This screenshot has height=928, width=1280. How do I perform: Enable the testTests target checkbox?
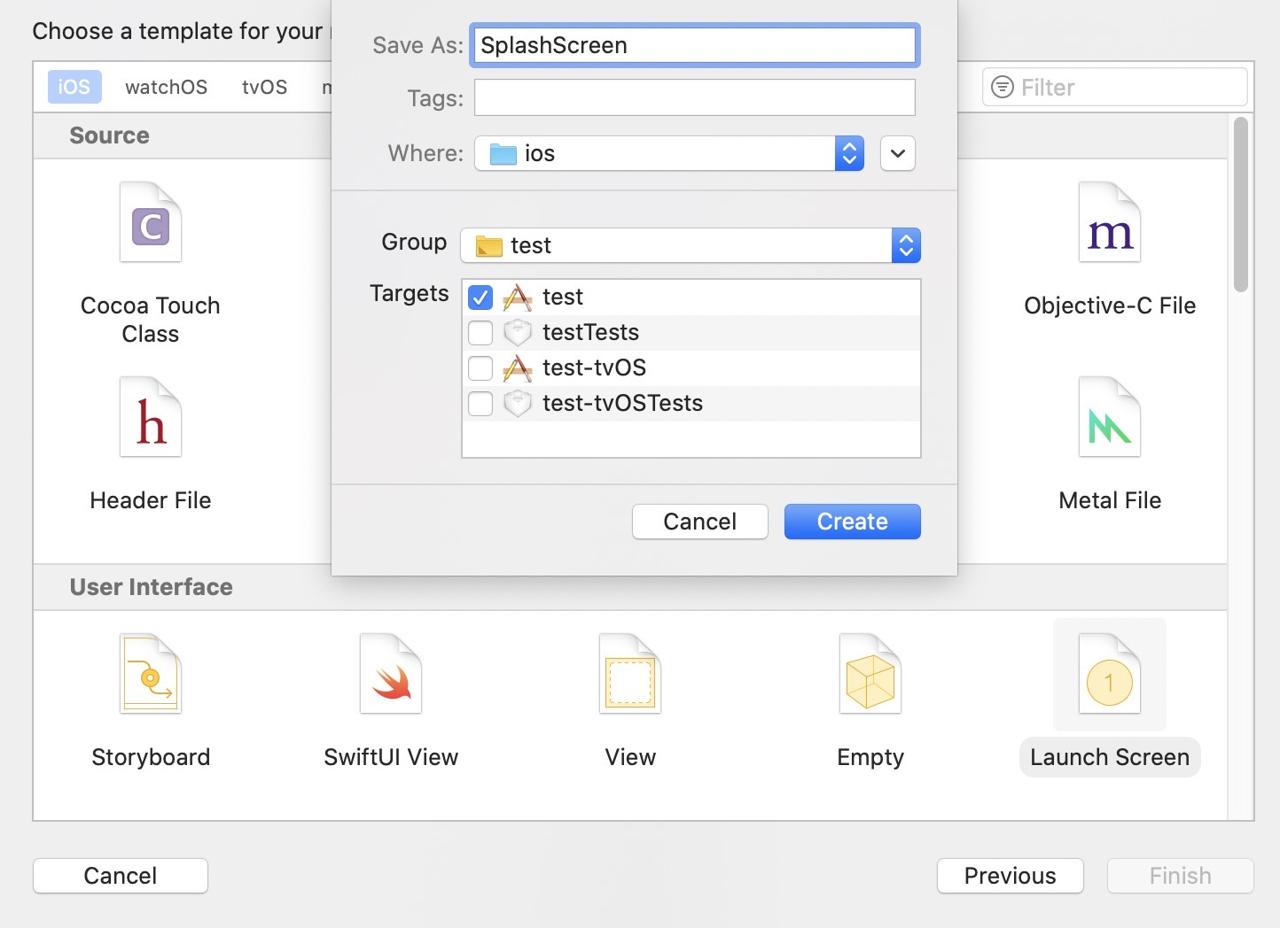(480, 332)
